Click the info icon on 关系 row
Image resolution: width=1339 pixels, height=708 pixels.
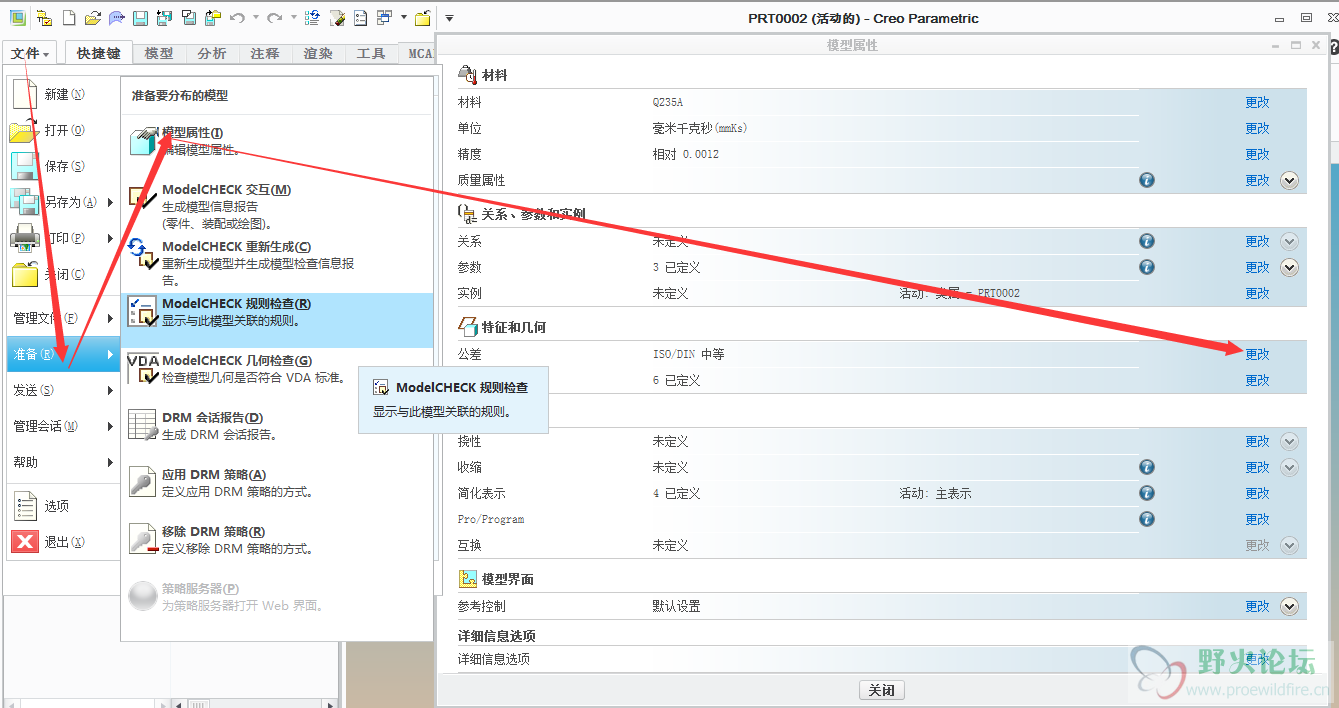click(1147, 241)
